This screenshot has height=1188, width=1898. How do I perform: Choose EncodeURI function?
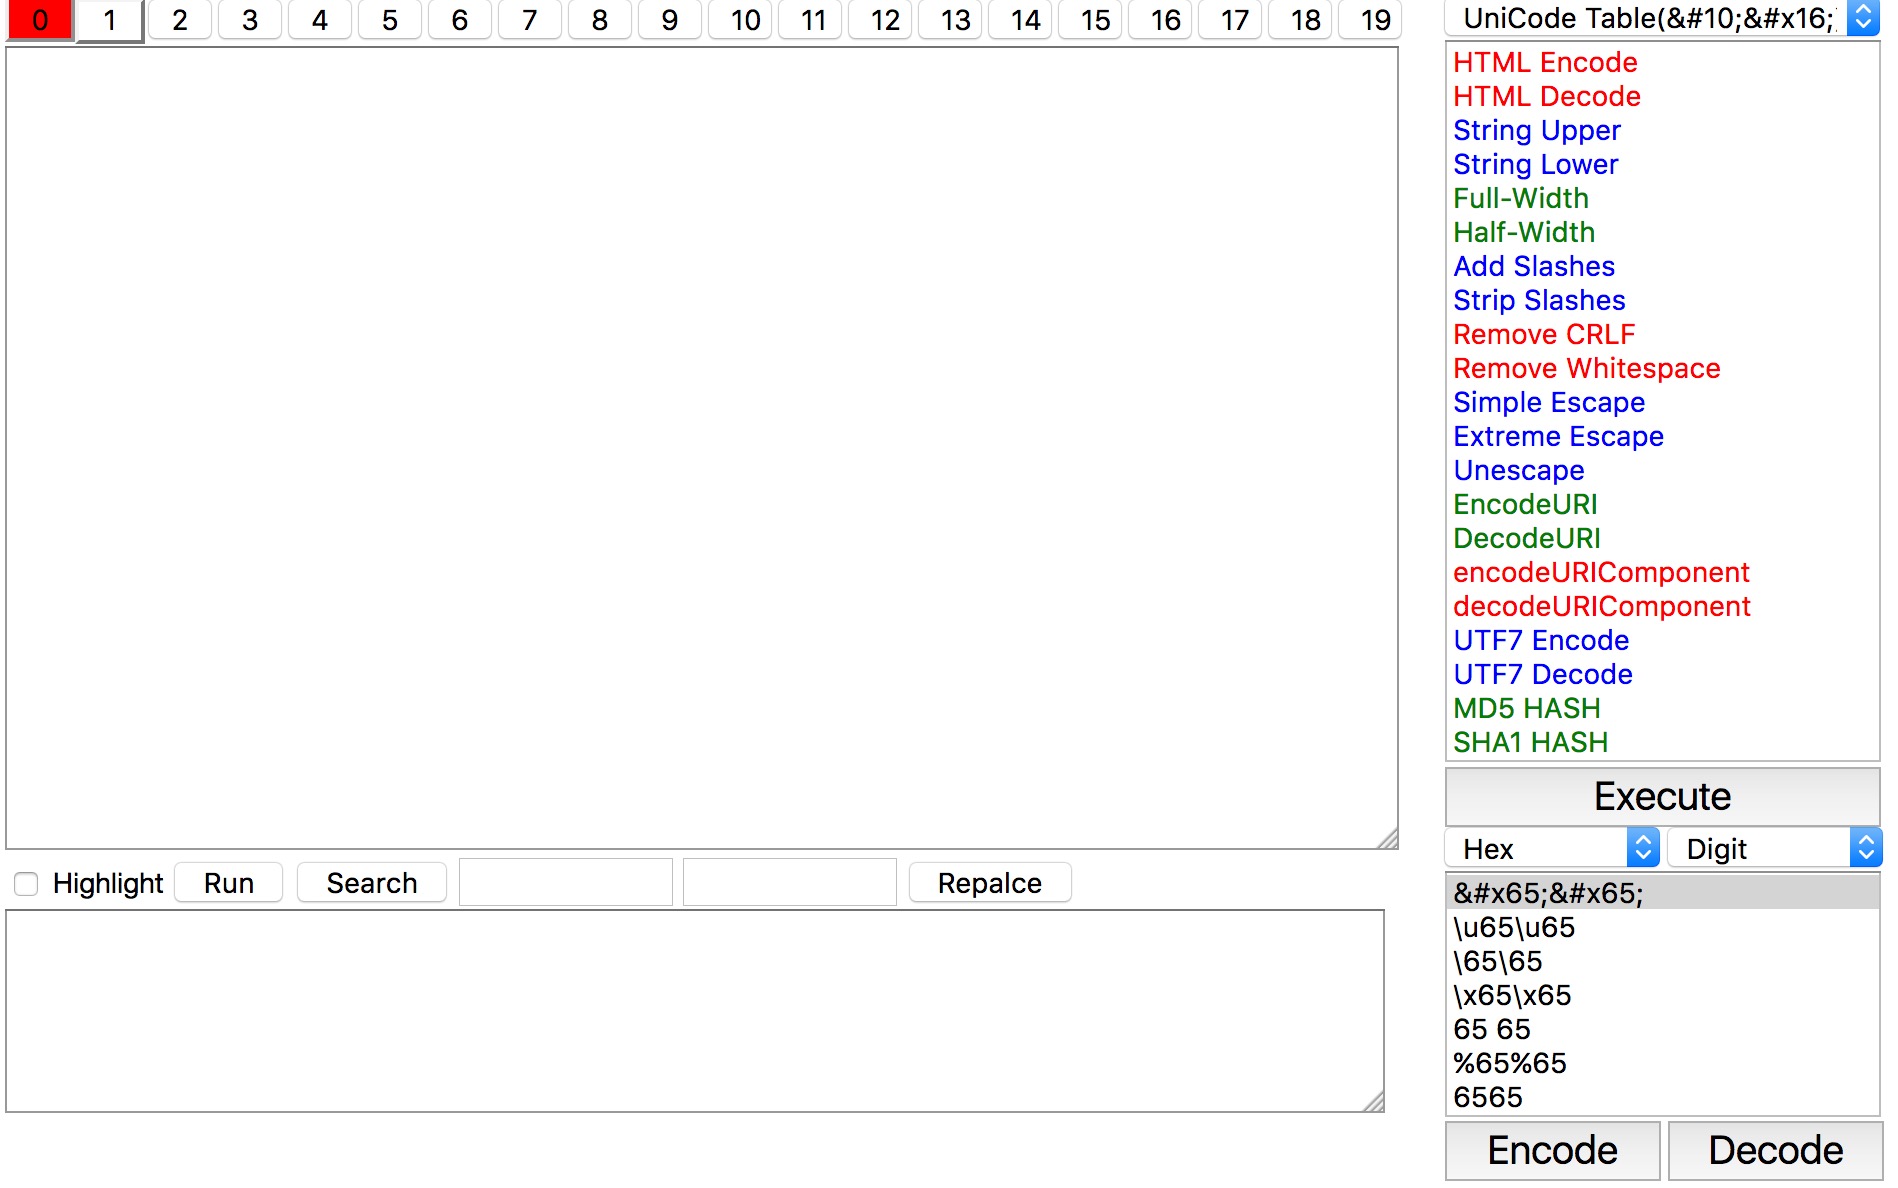pyautogui.click(x=1662, y=504)
